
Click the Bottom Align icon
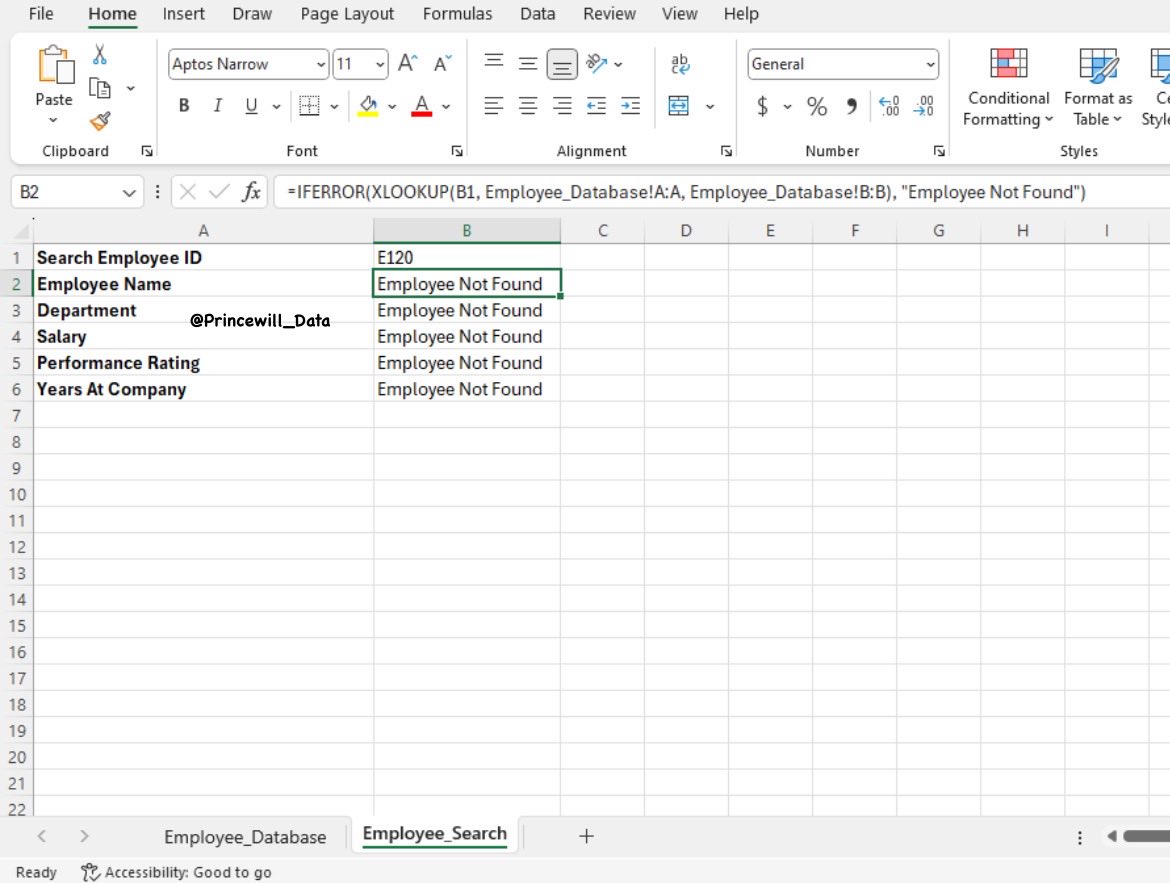562,64
